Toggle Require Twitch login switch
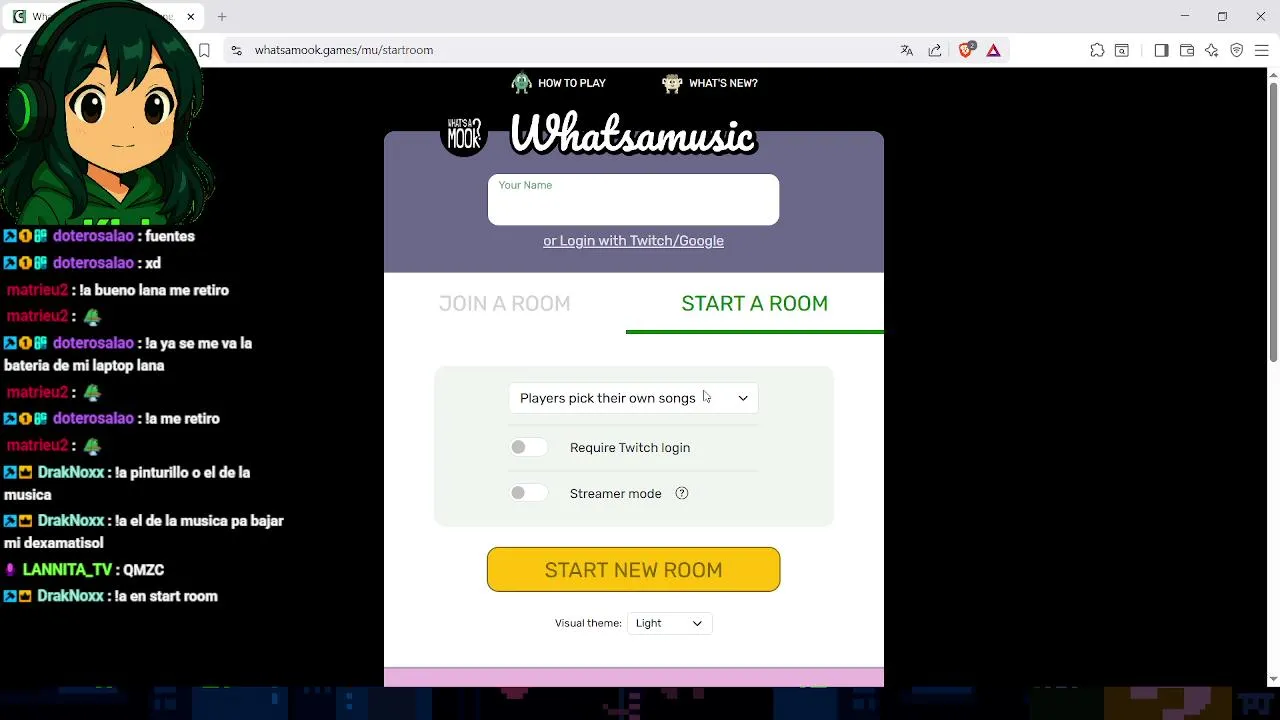Viewport: 1280px width, 720px height. point(528,447)
